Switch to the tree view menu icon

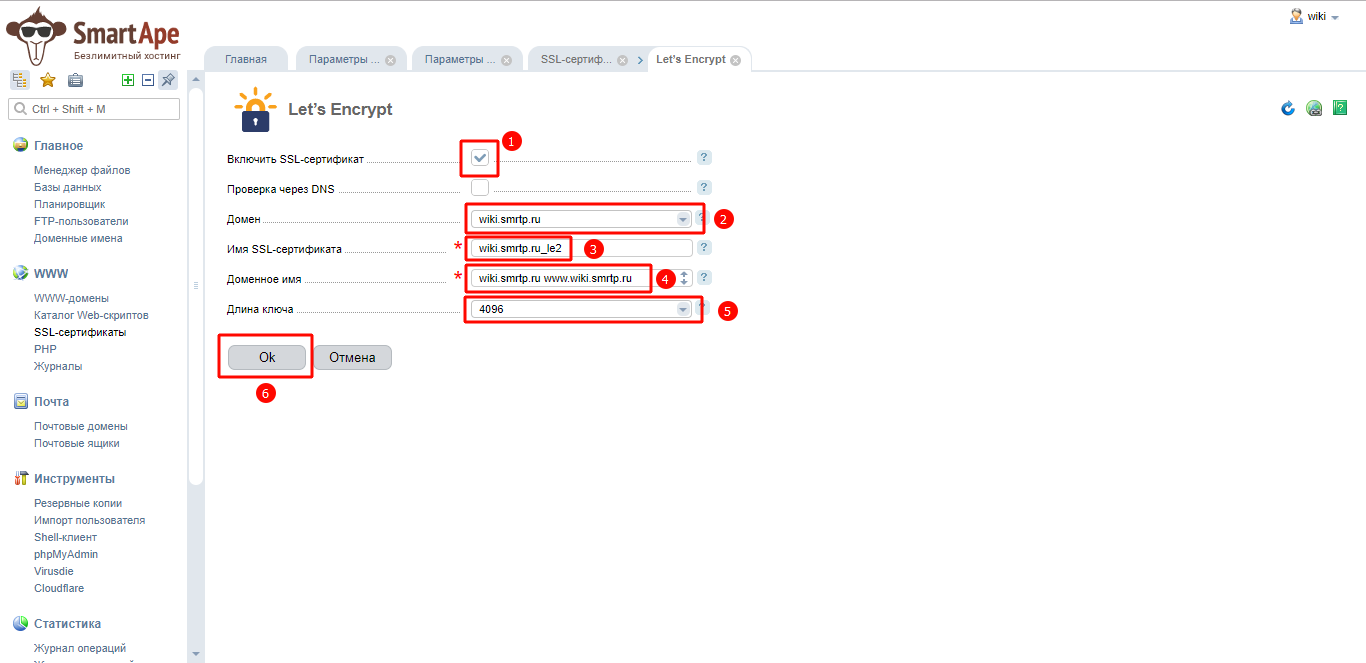pos(20,80)
